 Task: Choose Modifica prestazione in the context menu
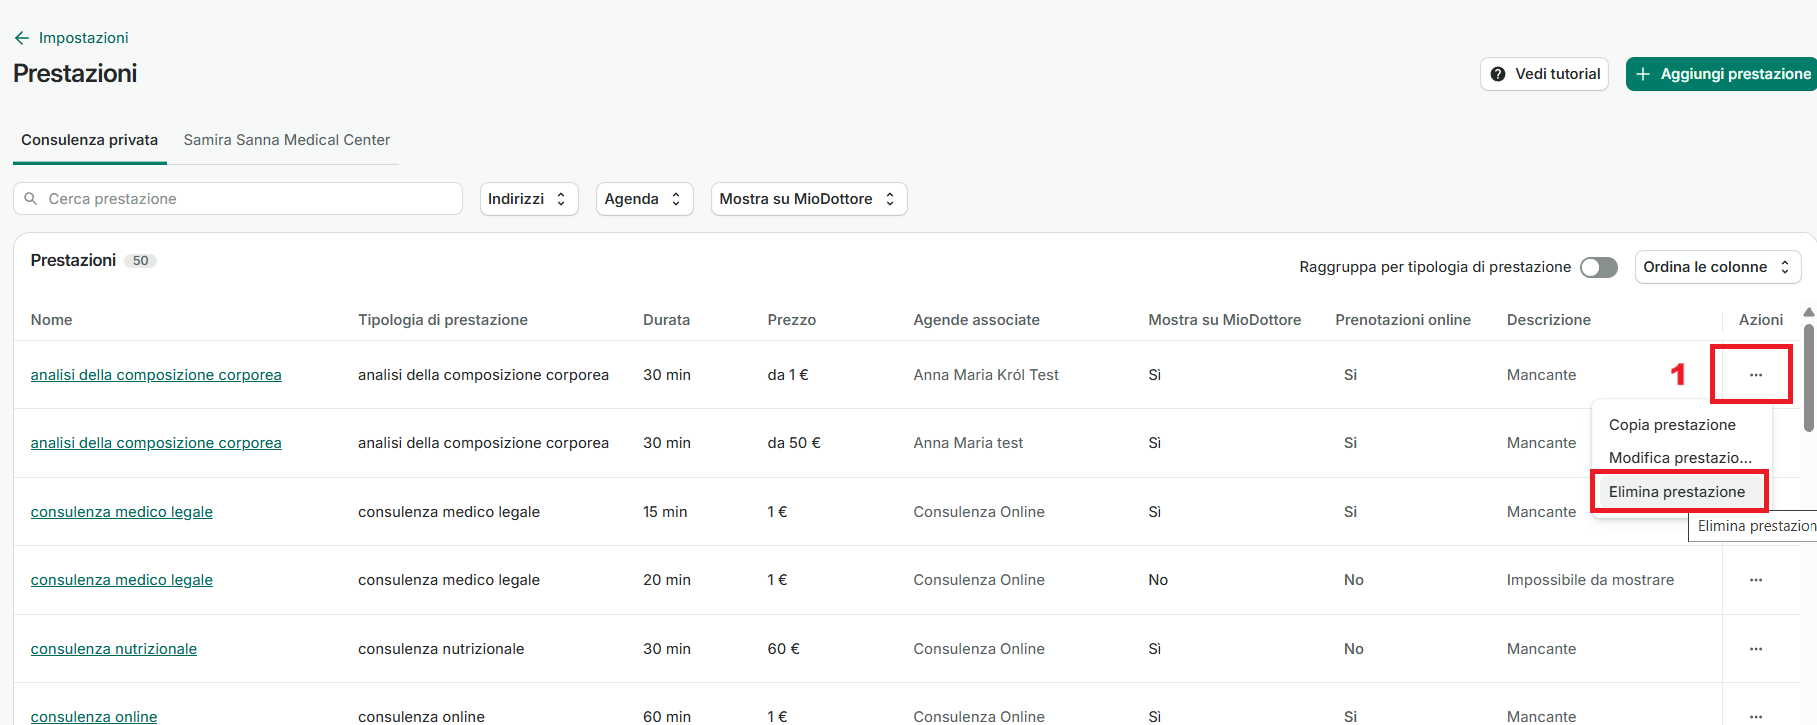1680,458
